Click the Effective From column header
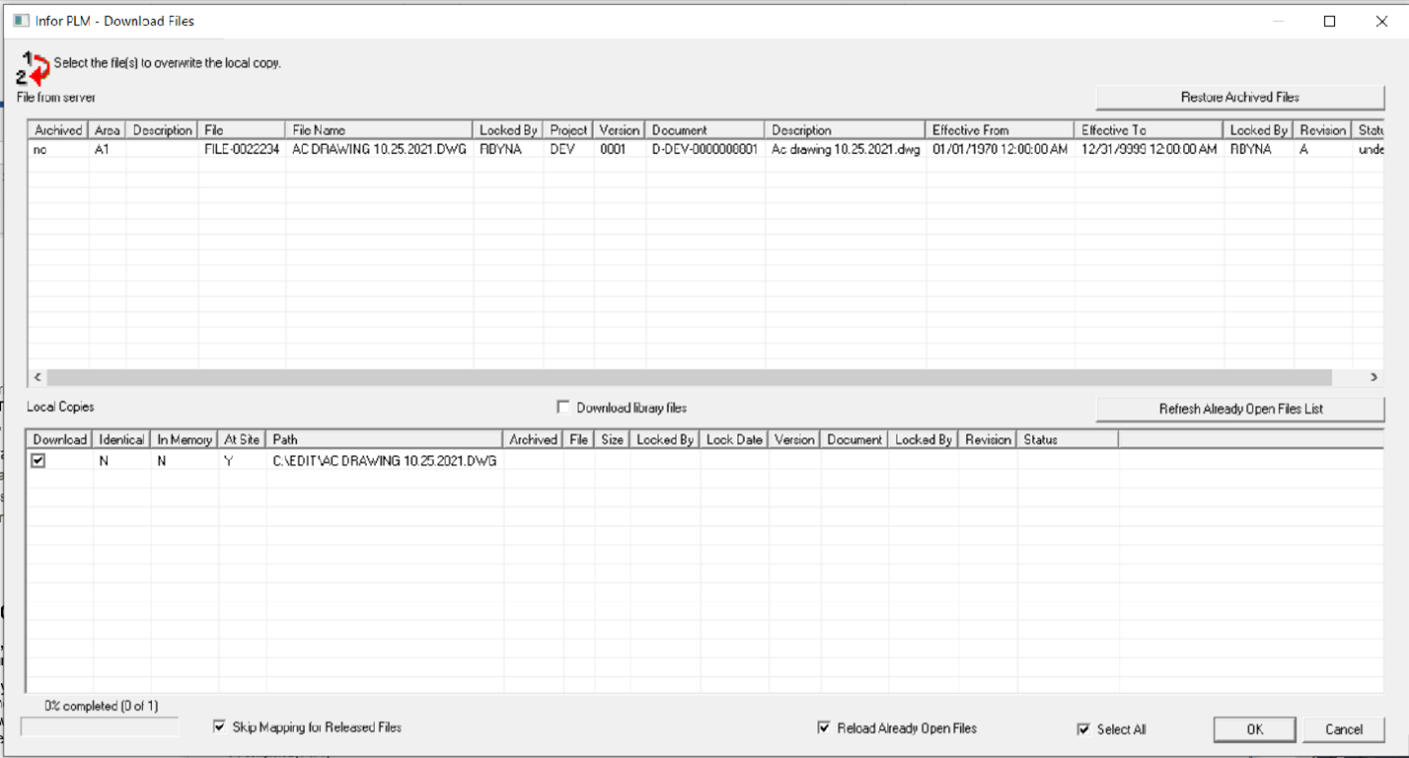 point(998,130)
